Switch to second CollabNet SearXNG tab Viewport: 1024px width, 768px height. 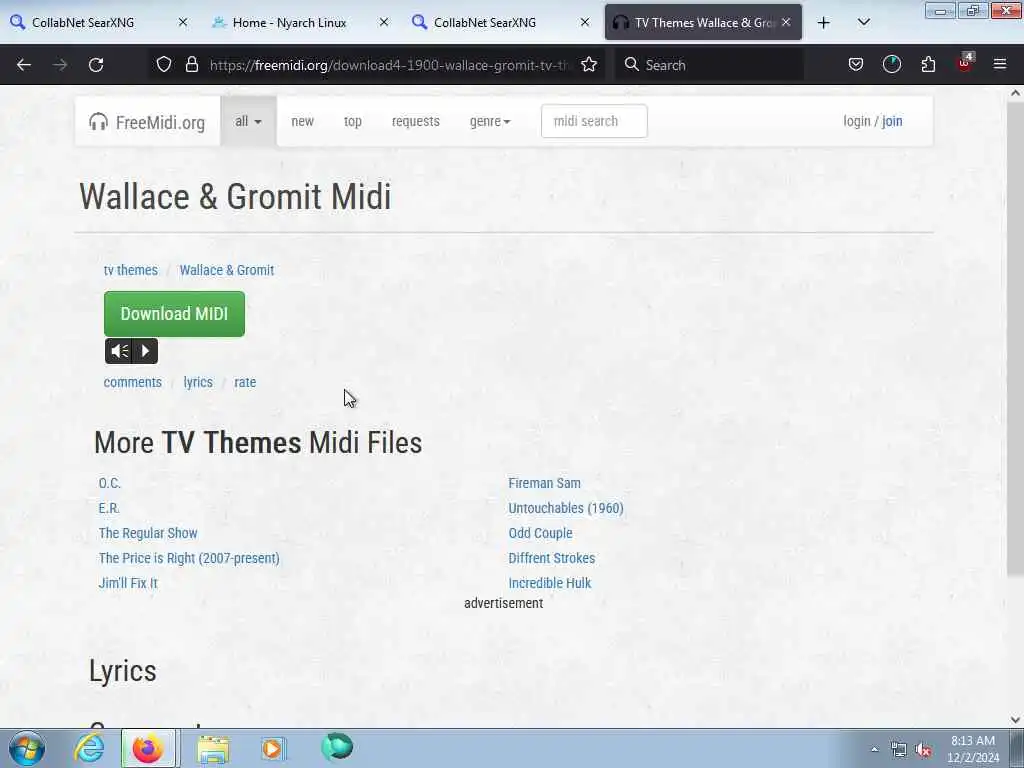pyautogui.click(x=485, y=23)
